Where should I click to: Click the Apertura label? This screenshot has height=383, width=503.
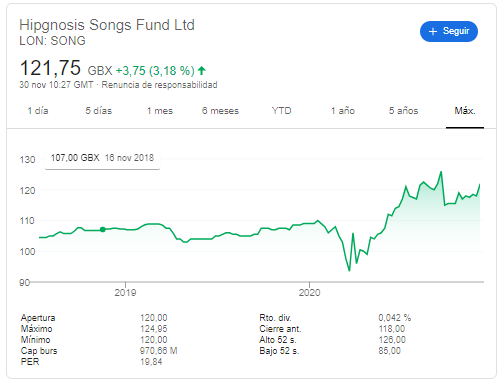[38, 318]
